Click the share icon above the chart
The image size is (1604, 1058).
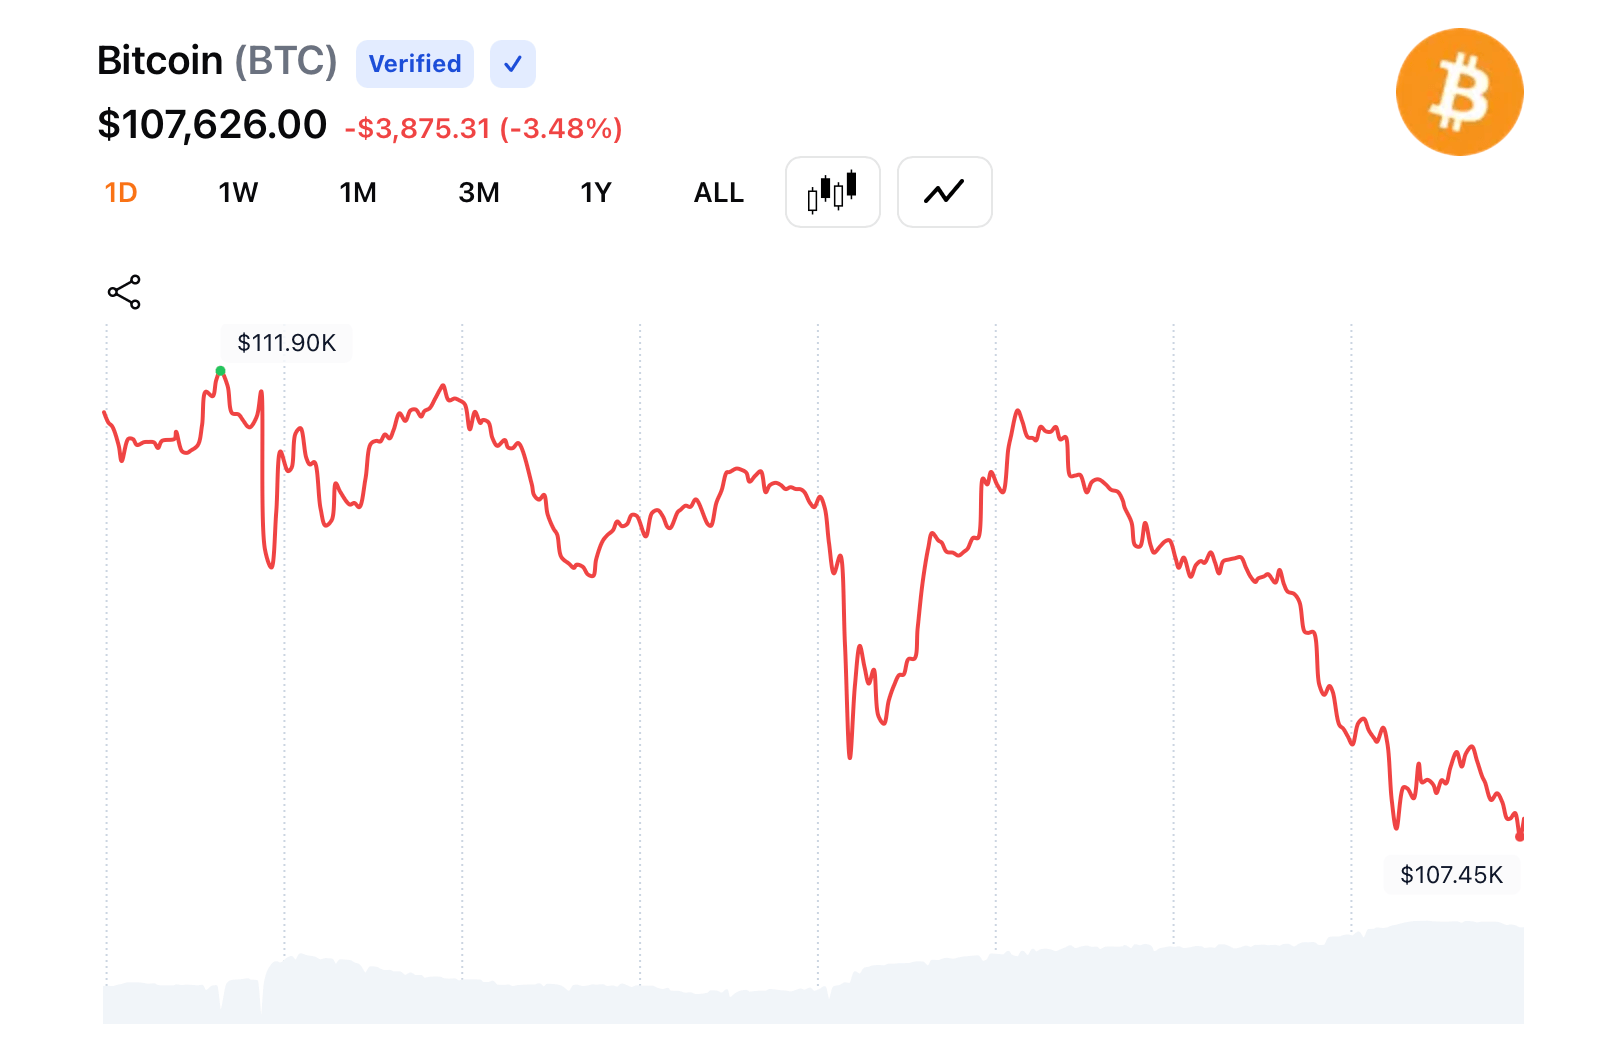coord(124,292)
